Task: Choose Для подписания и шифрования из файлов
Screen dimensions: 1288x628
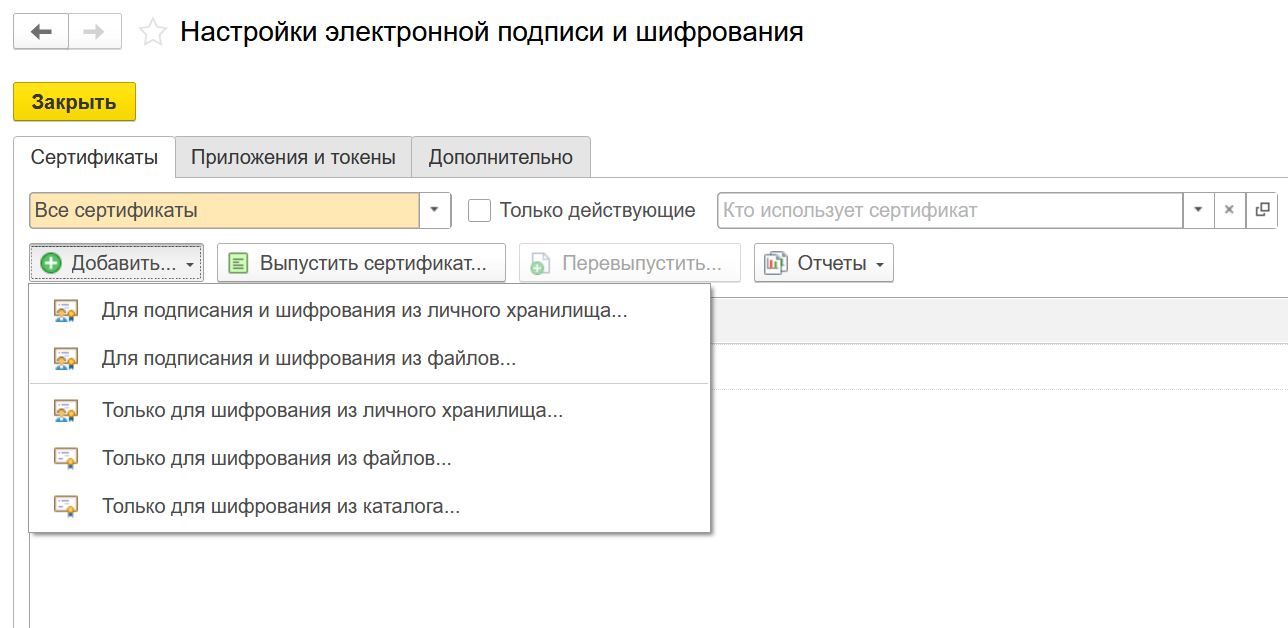Action: [309, 358]
